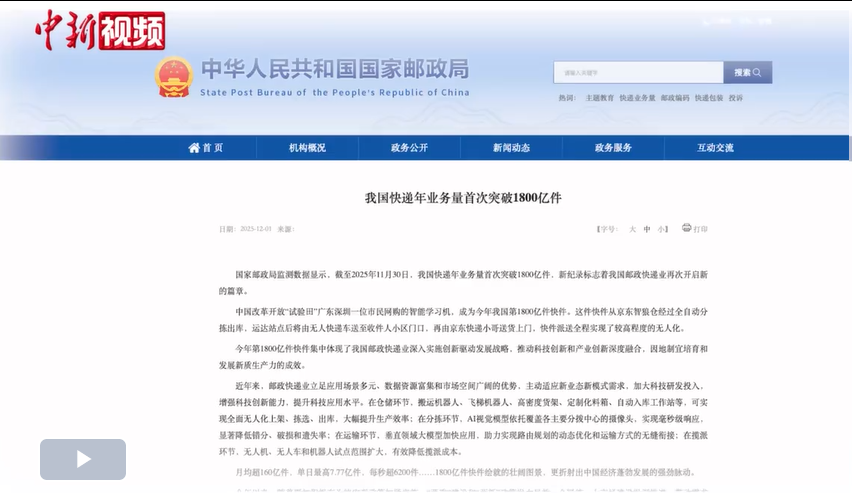The image size is (852, 493).
Task: Set the font size to 小
Action: (x=661, y=229)
